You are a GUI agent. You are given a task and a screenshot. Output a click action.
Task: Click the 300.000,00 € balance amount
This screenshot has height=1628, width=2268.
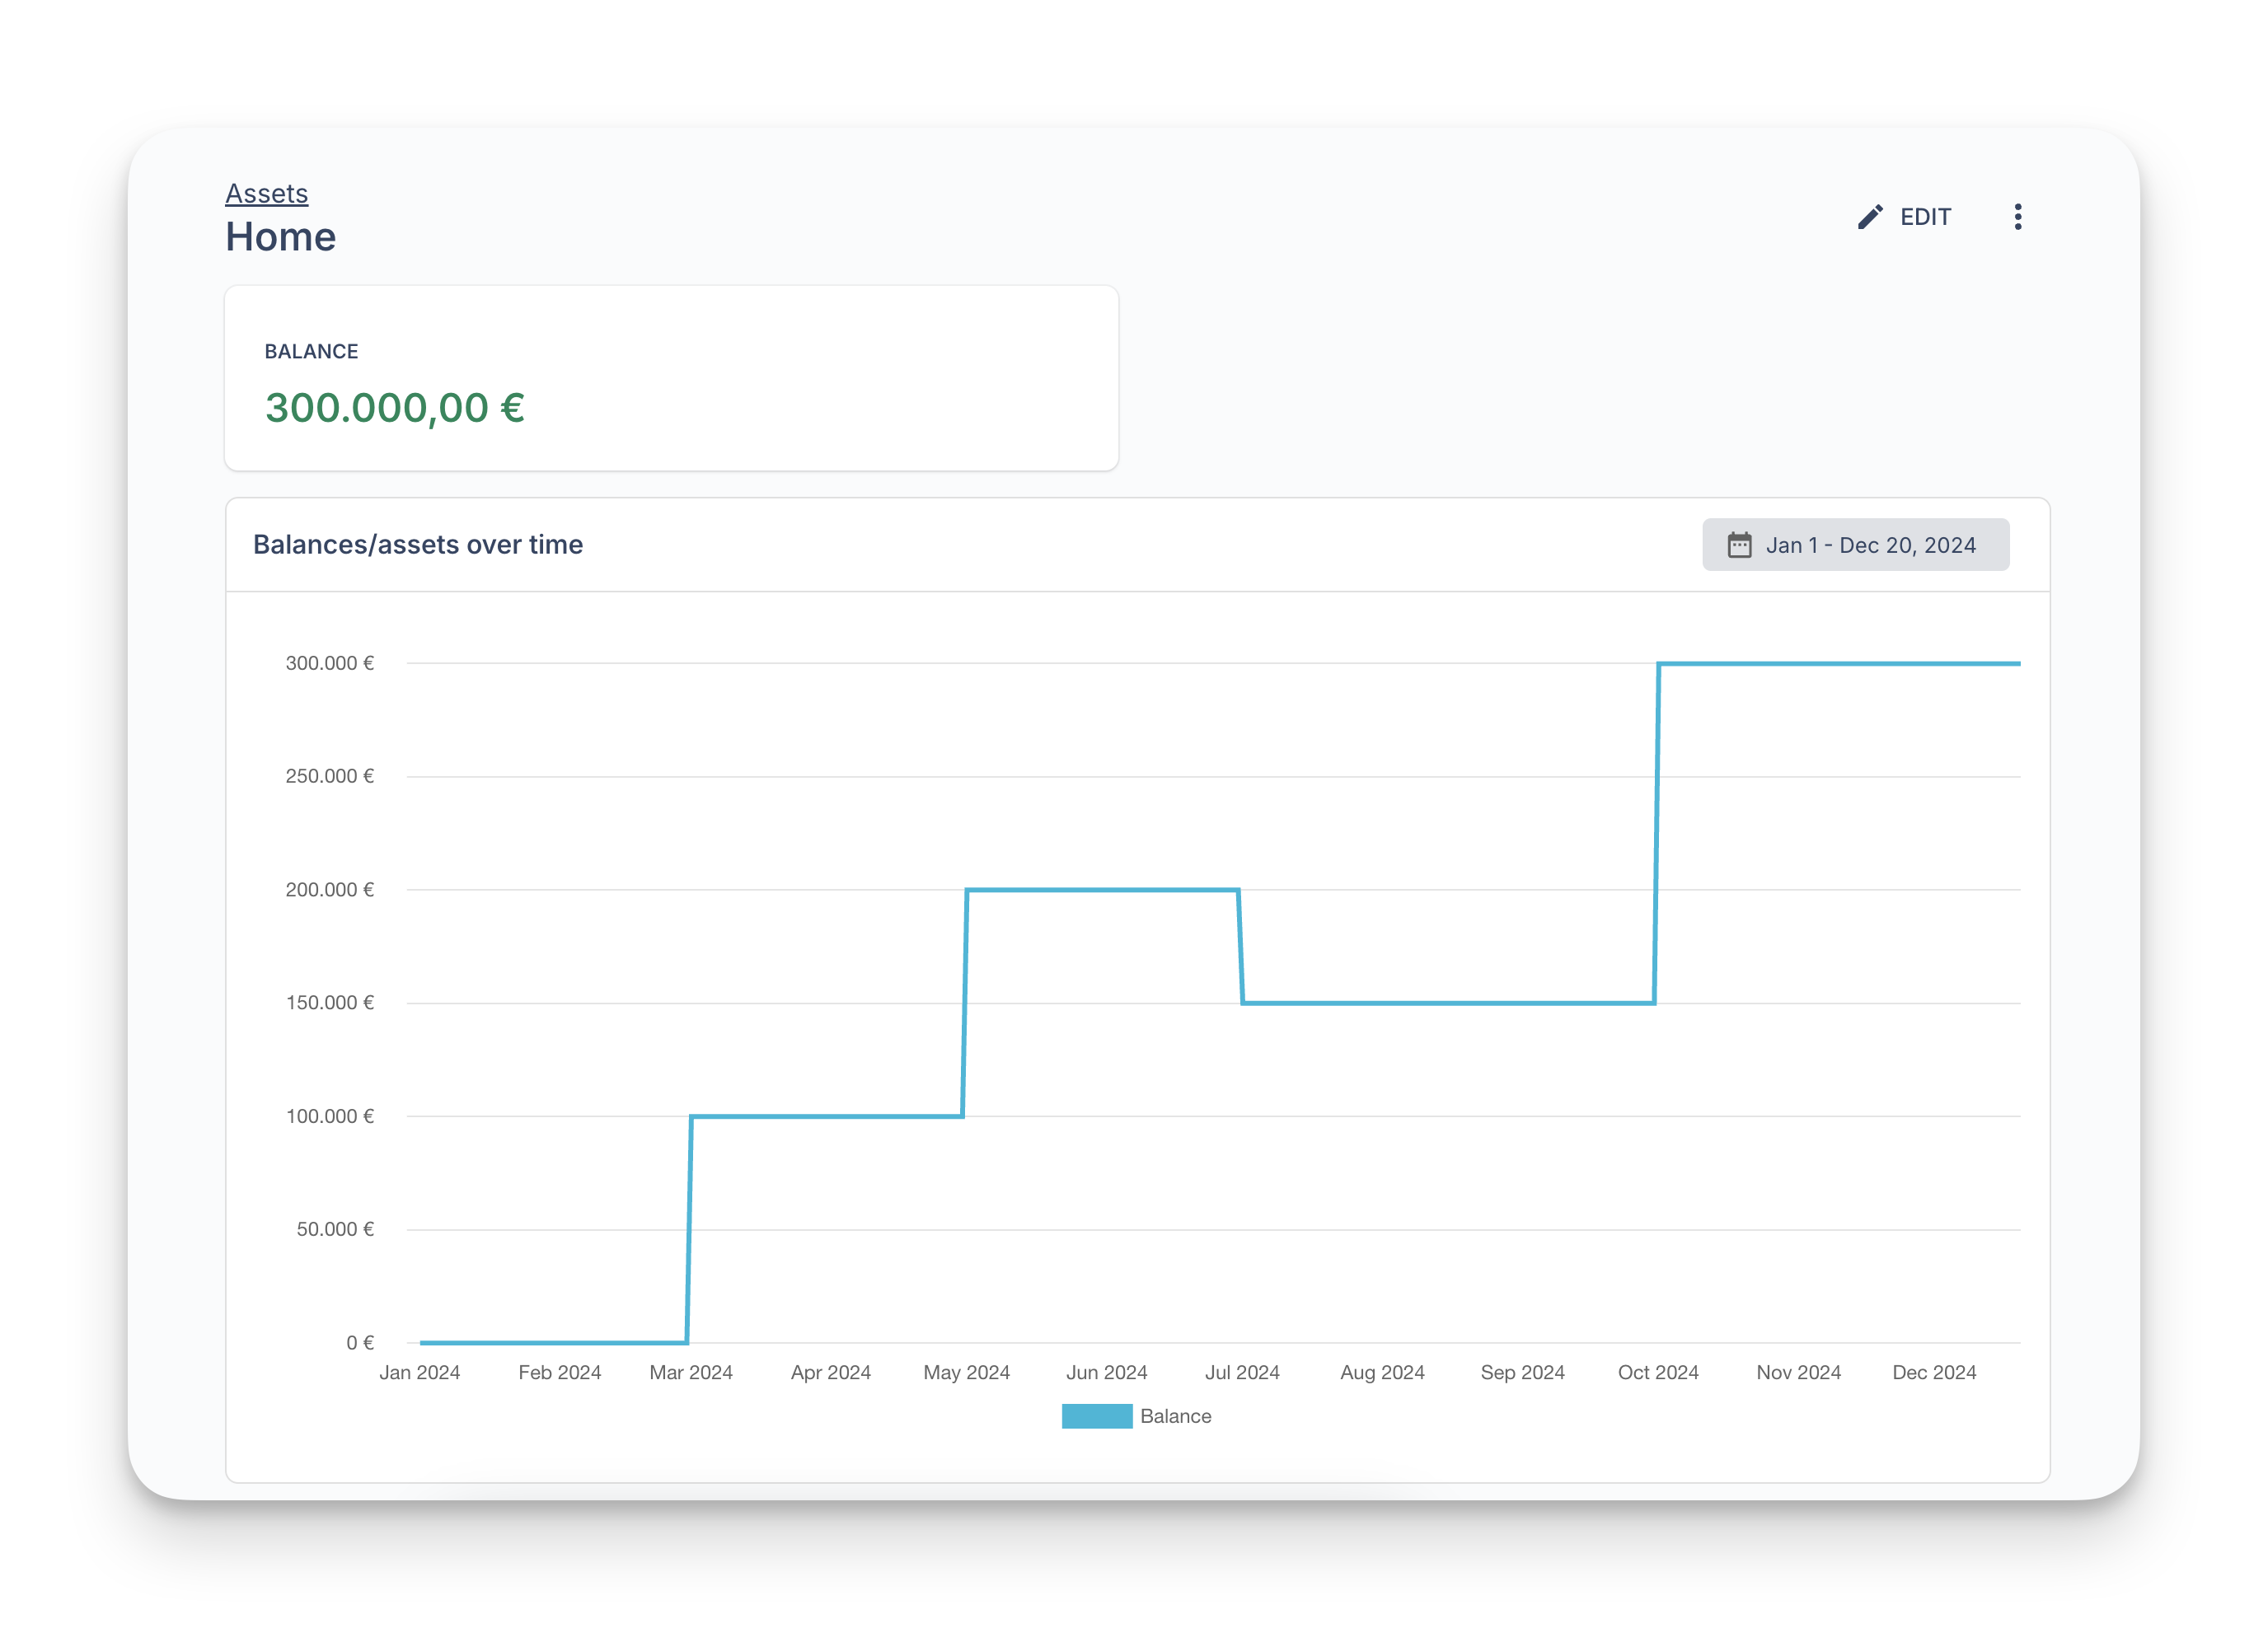[x=394, y=408]
